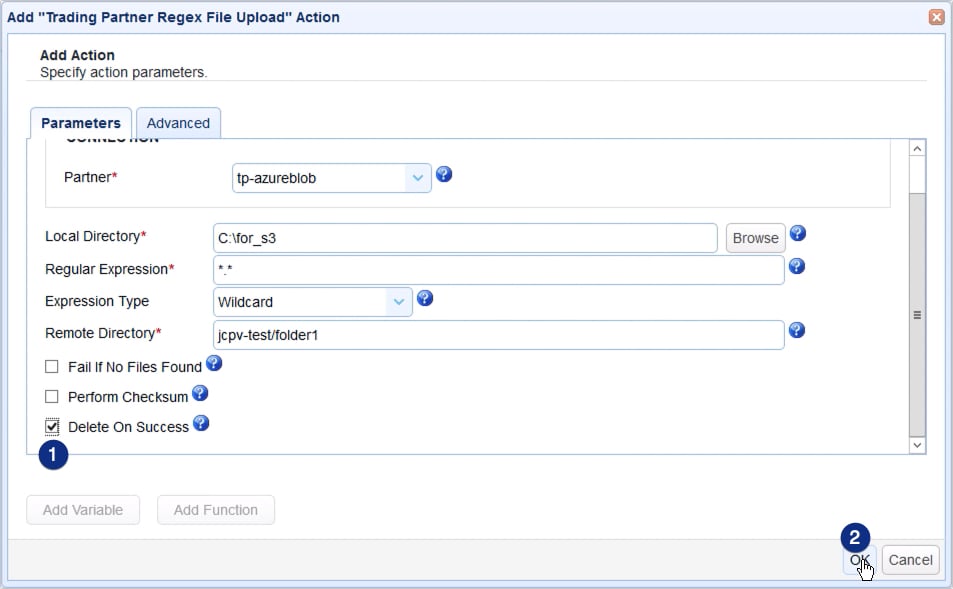Click the Perform Checksum help icon
The height and width of the screenshot is (589, 953).
pyautogui.click(x=199, y=392)
